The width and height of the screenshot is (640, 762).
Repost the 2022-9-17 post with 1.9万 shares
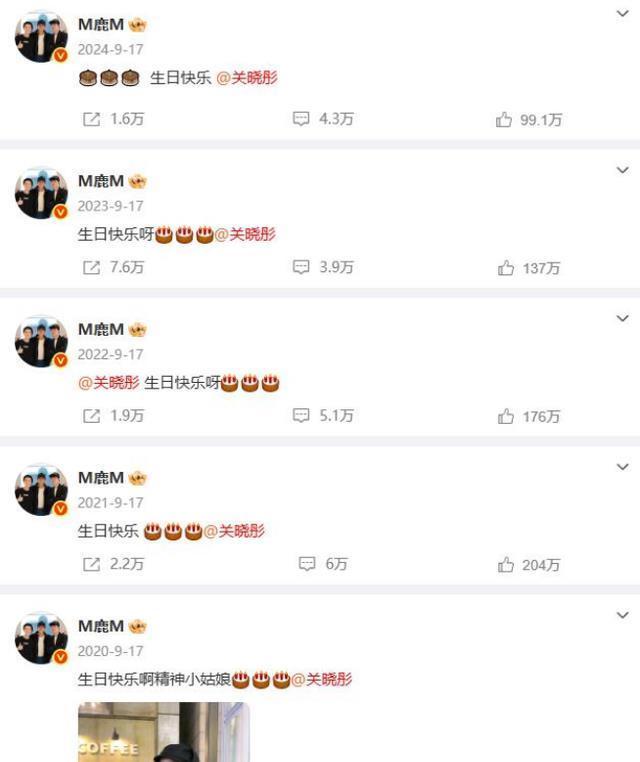pos(113,416)
